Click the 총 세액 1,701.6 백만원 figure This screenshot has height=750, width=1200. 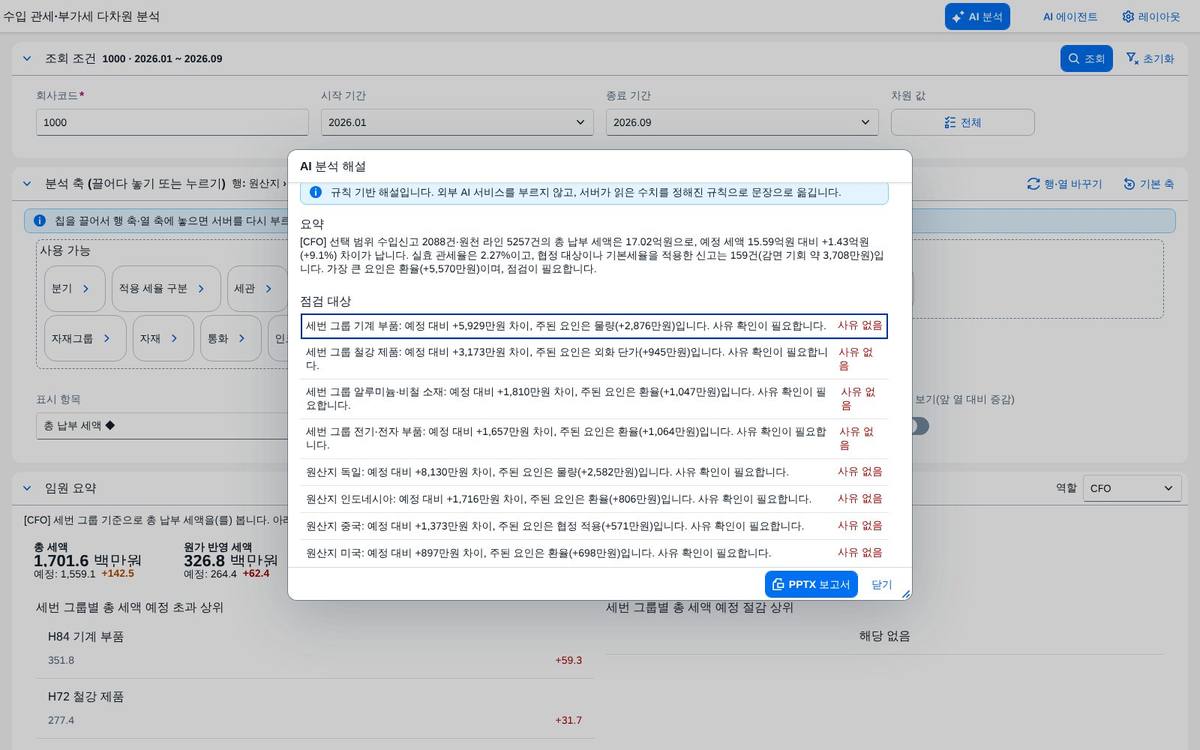point(88,559)
